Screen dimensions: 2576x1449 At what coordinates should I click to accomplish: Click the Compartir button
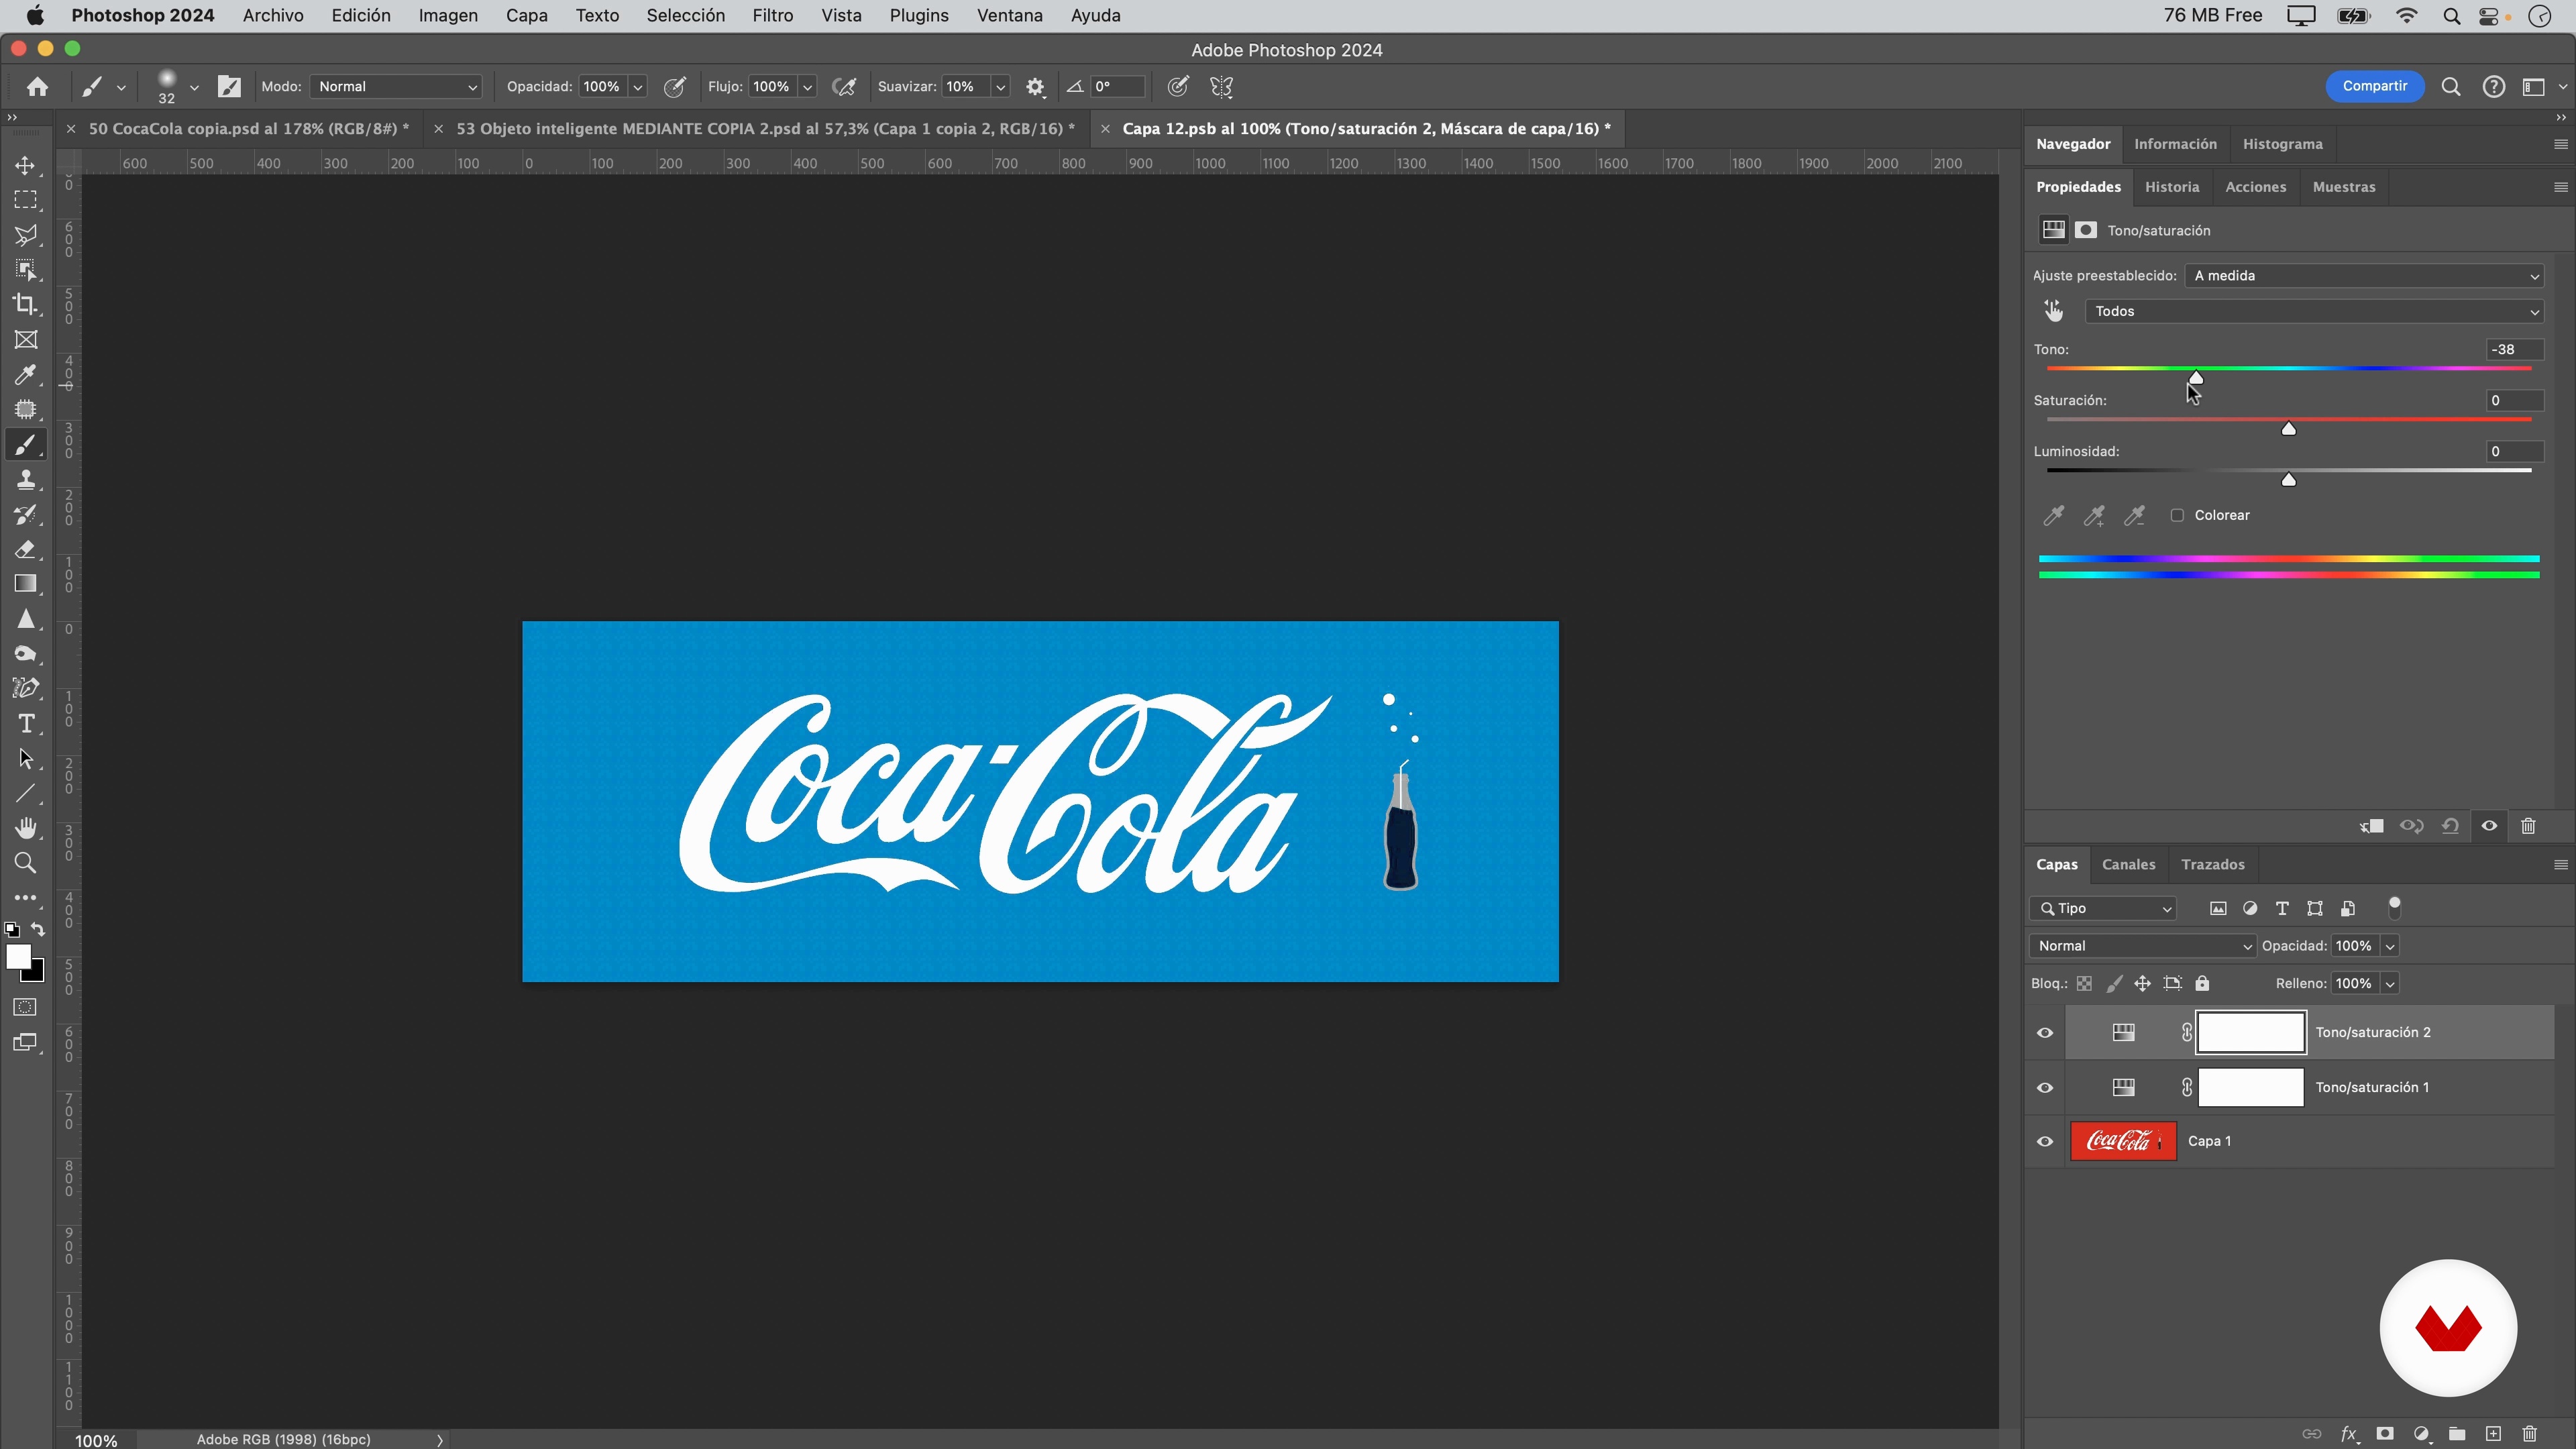(x=2374, y=86)
